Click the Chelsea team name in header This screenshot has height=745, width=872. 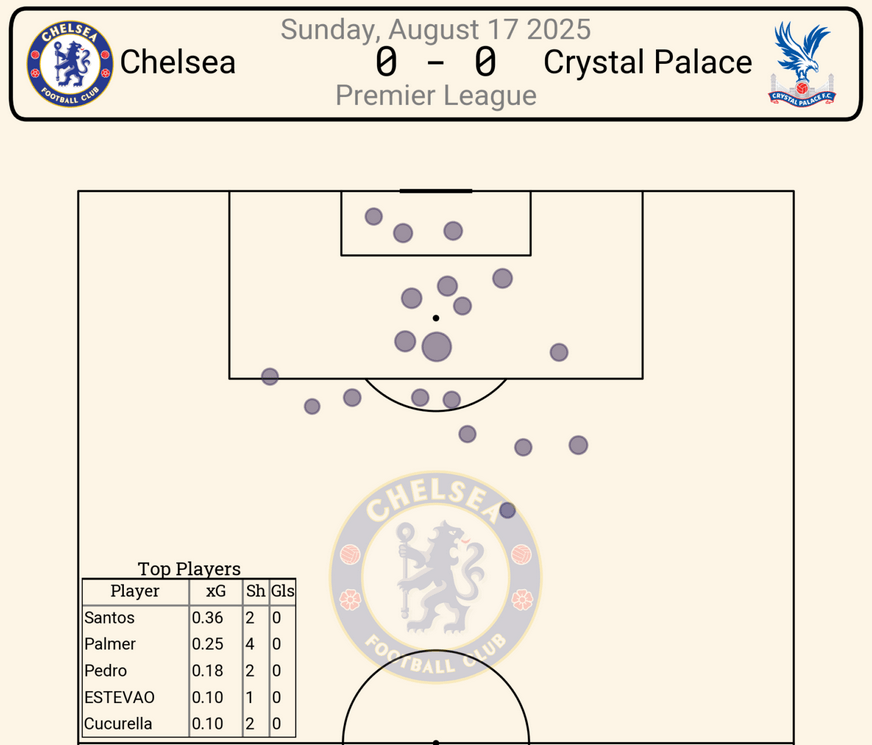tap(178, 62)
